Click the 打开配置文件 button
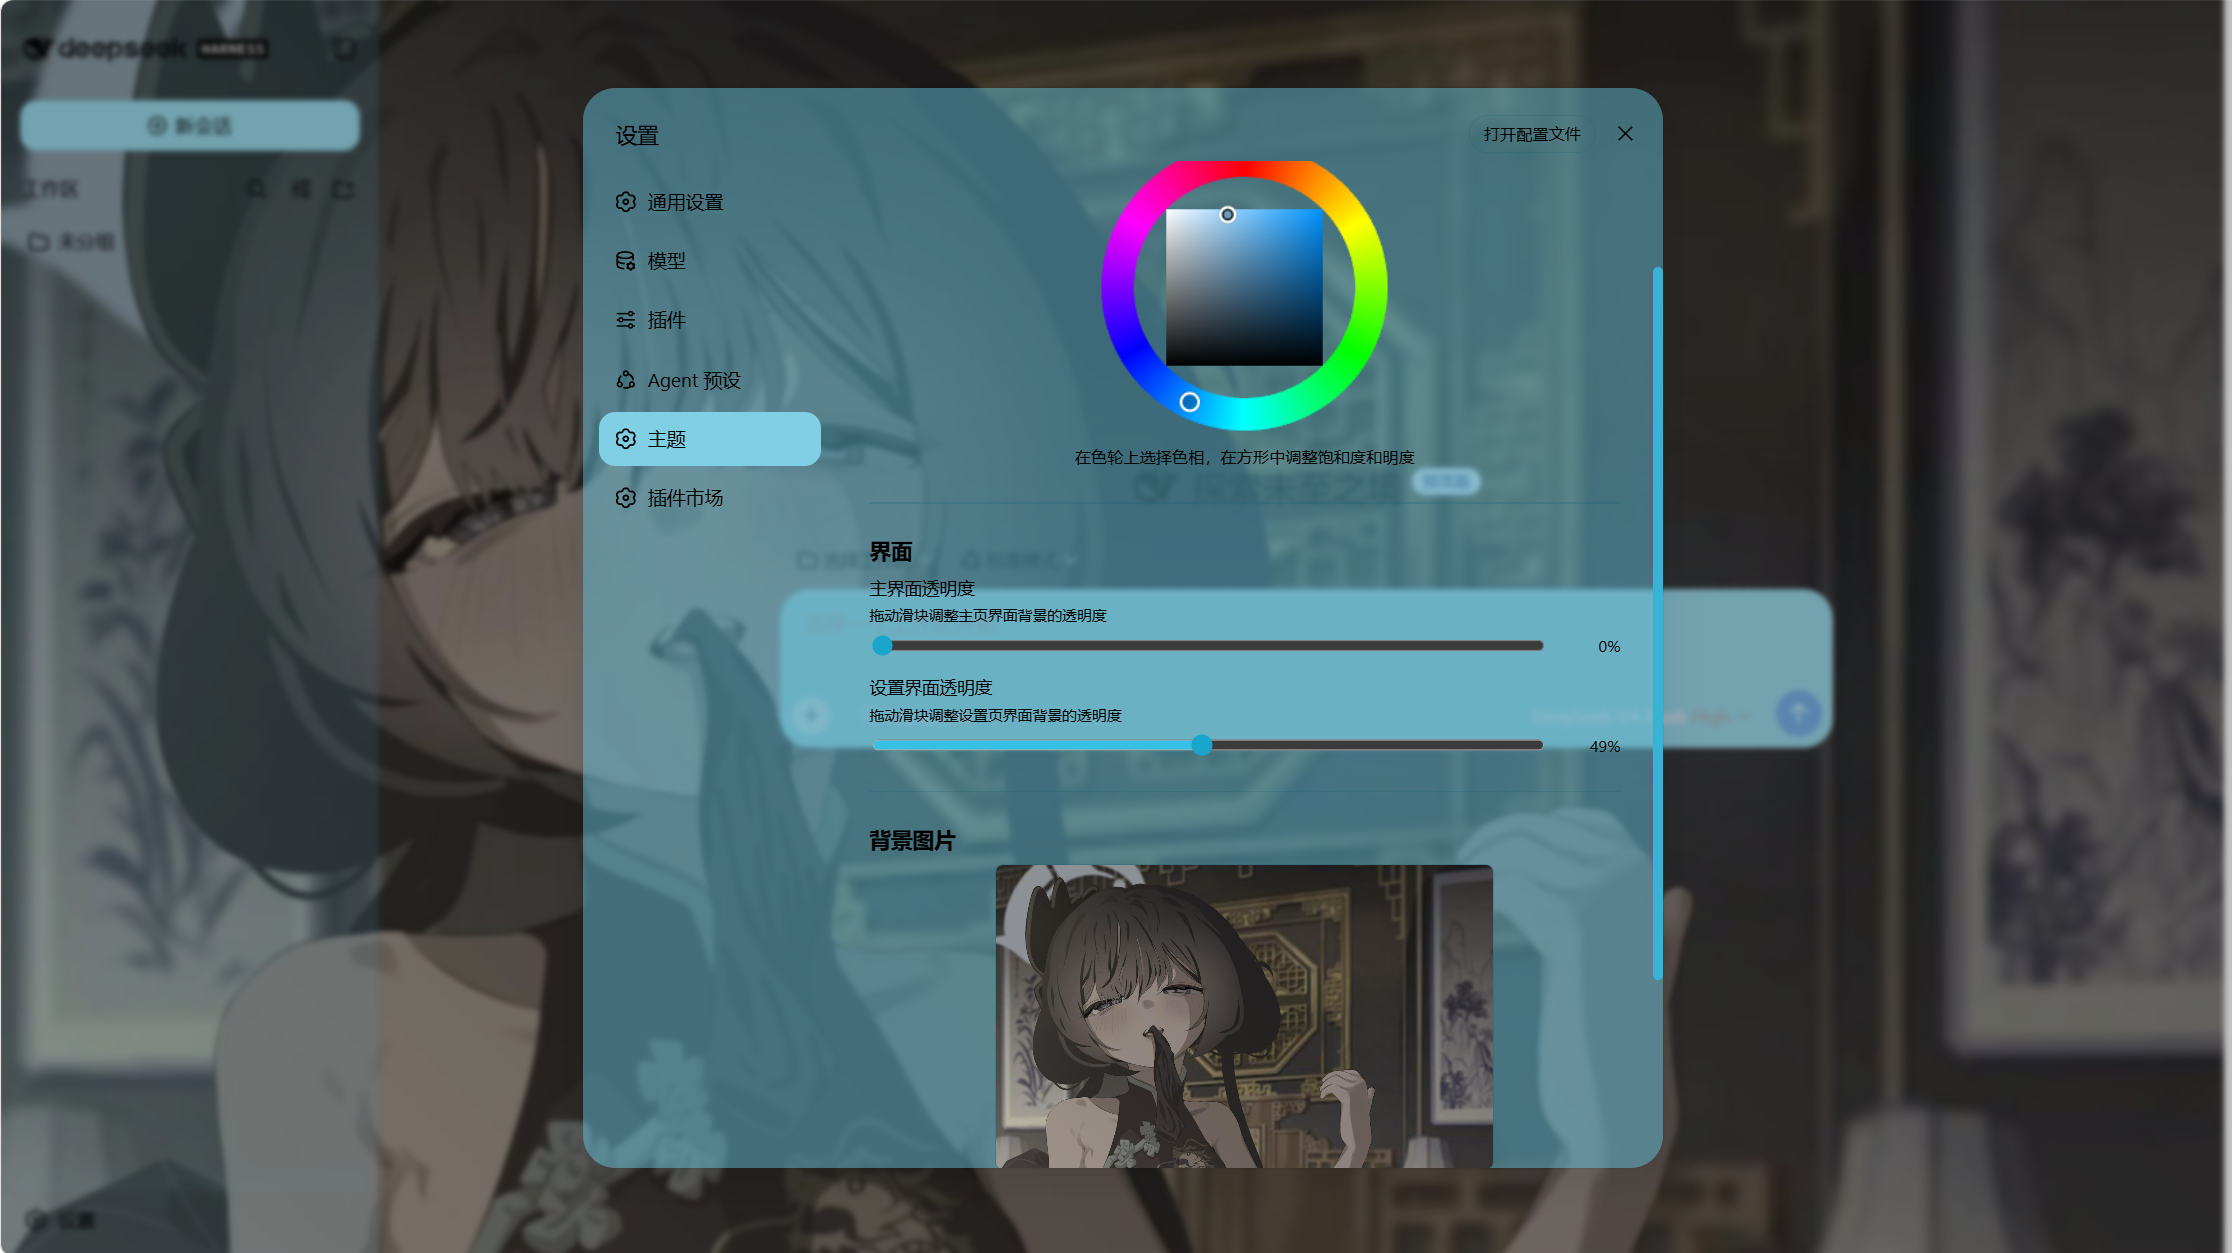Viewport: 2232px width, 1253px height. pyautogui.click(x=1532, y=134)
